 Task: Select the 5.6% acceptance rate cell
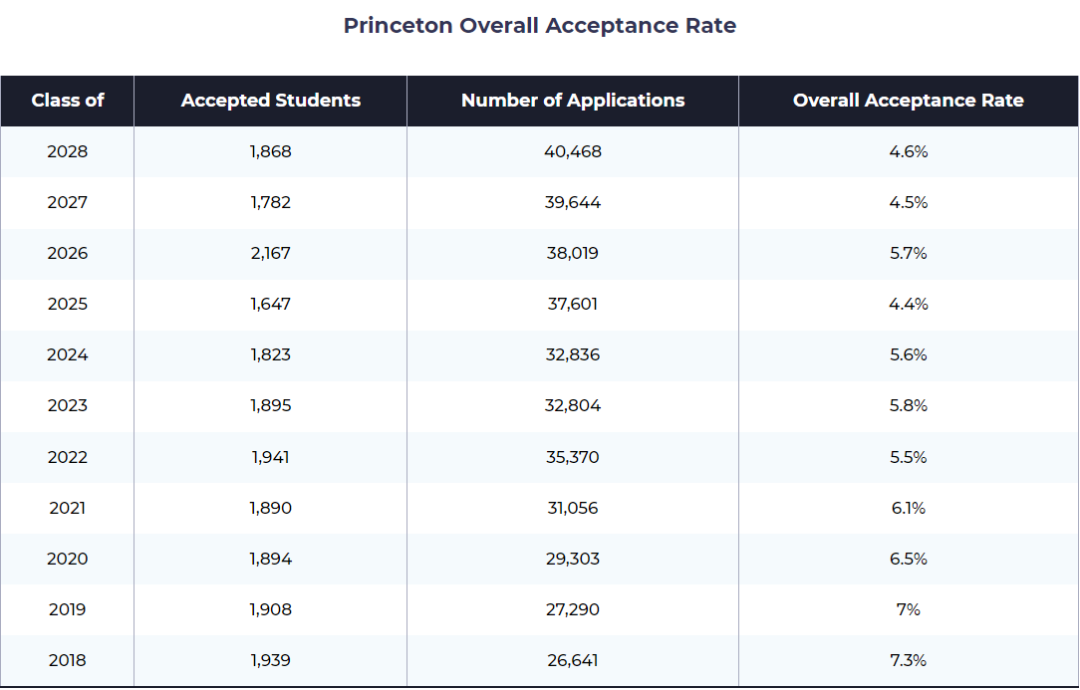(x=908, y=355)
